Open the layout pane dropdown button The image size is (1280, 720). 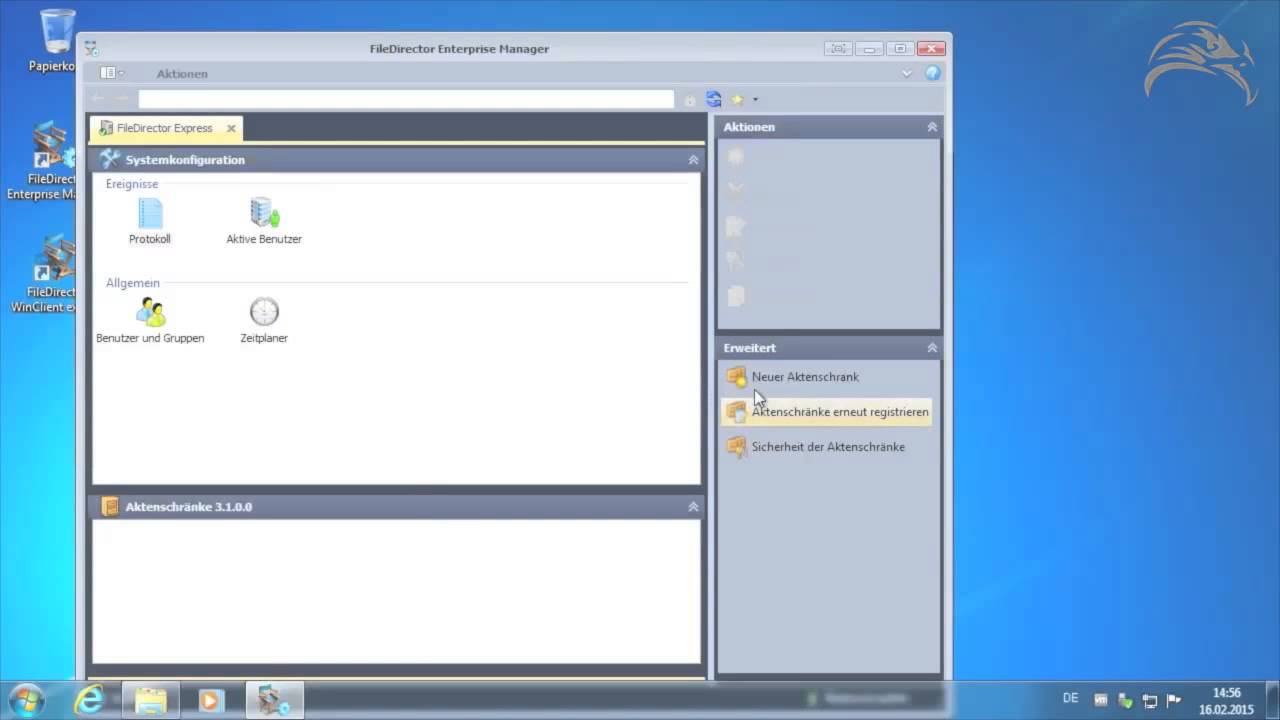pyautogui.click(x=112, y=73)
